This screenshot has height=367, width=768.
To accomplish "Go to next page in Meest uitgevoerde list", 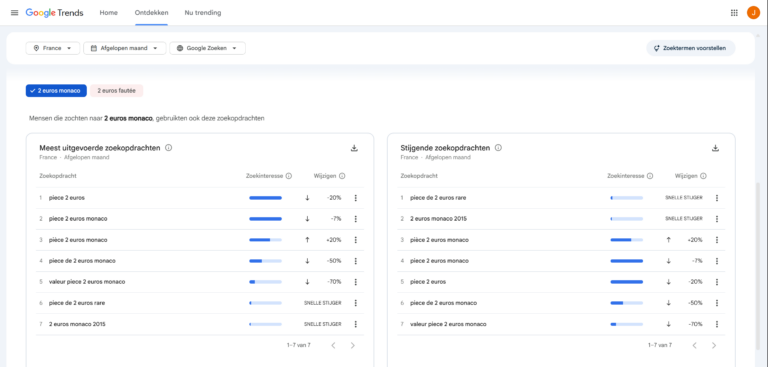I will (x=353, y=345).
